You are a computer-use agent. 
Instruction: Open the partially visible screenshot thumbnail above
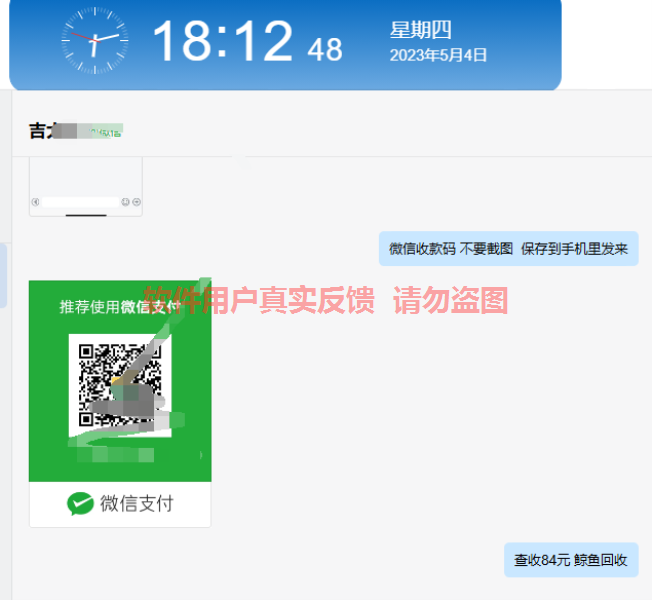pos(86,187)
